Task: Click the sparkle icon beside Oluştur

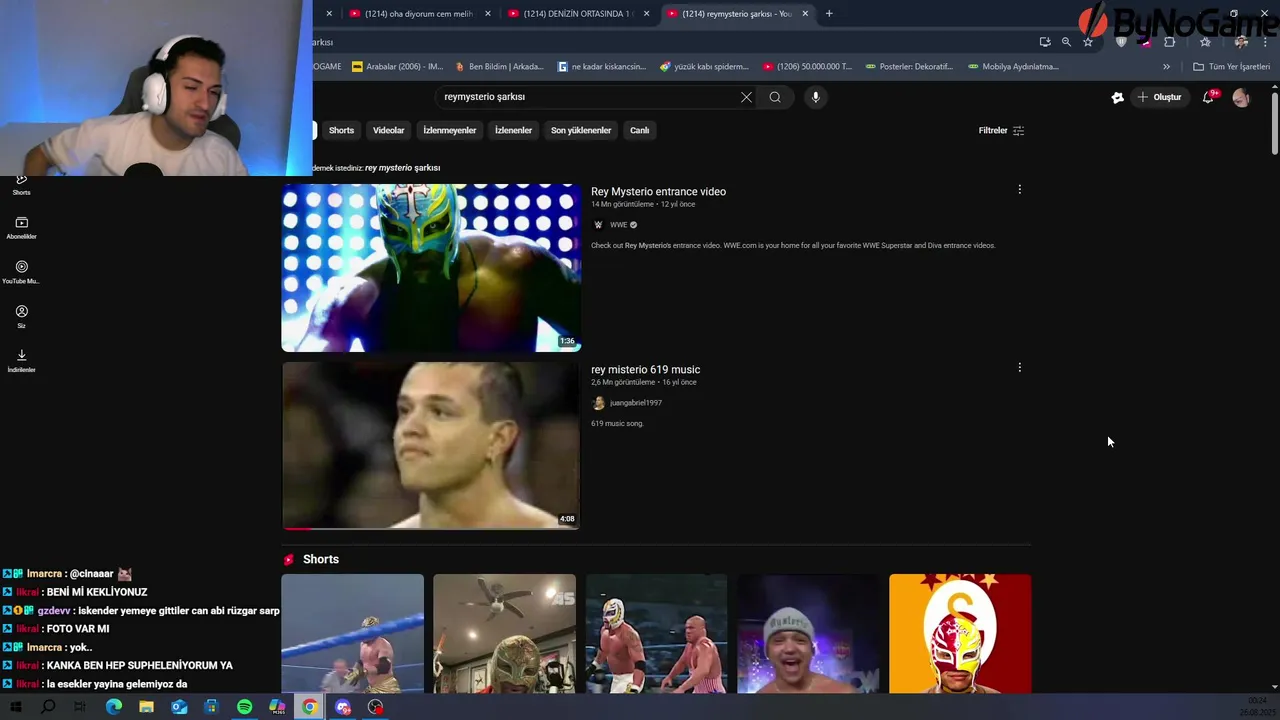Action: point(1117,97)
